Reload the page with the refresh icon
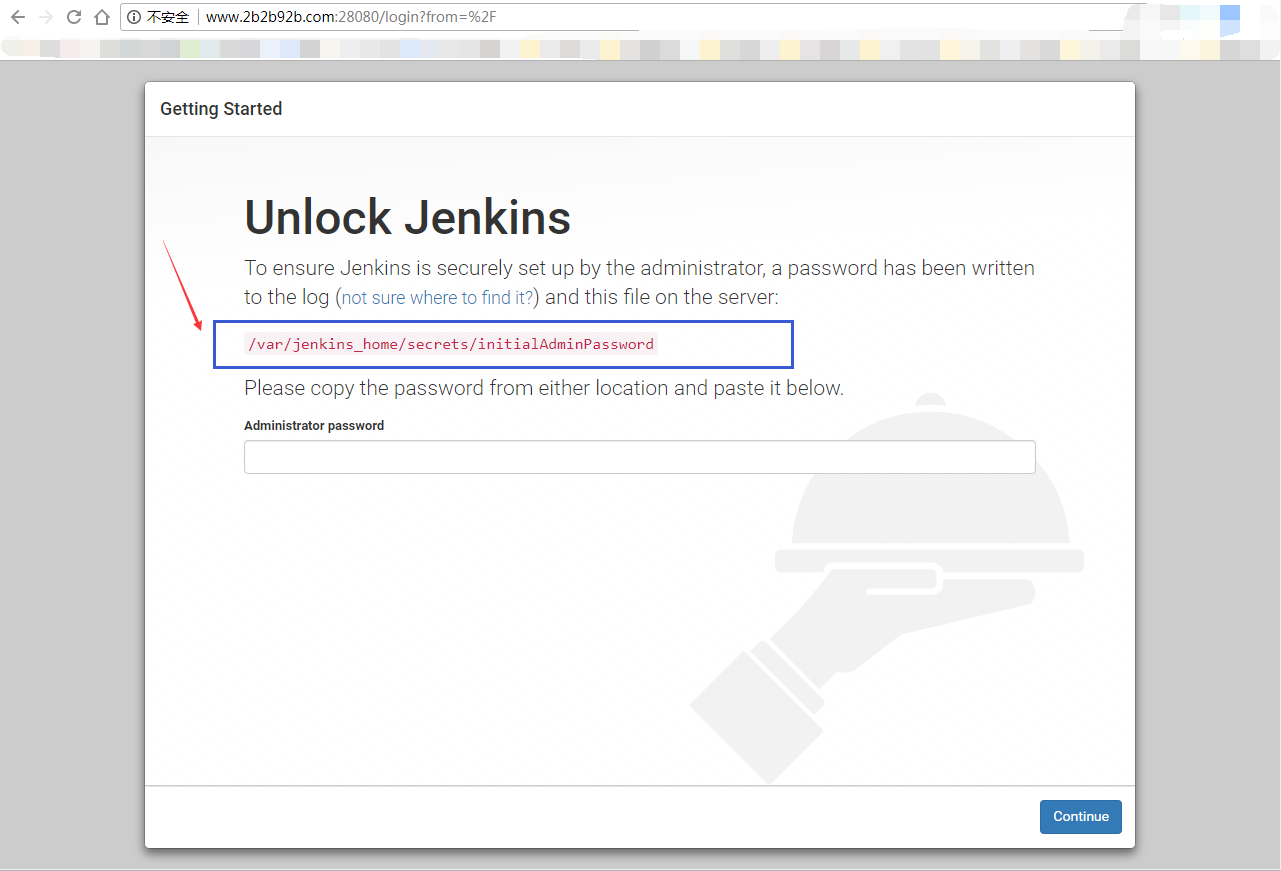 (73, 17)
